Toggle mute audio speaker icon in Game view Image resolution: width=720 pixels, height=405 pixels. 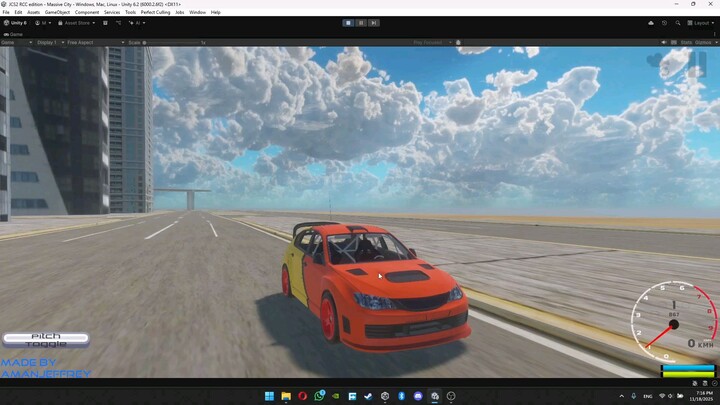[663, 42]
